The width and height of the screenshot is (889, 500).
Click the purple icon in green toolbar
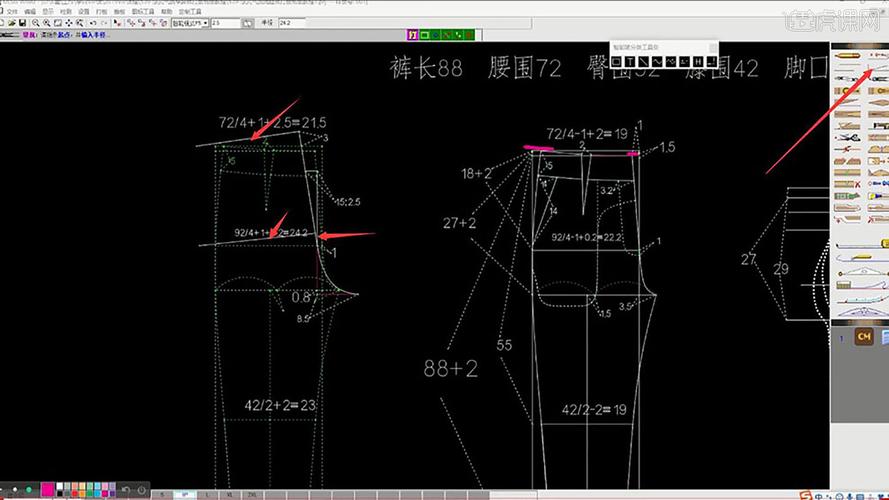coord(413,35)
